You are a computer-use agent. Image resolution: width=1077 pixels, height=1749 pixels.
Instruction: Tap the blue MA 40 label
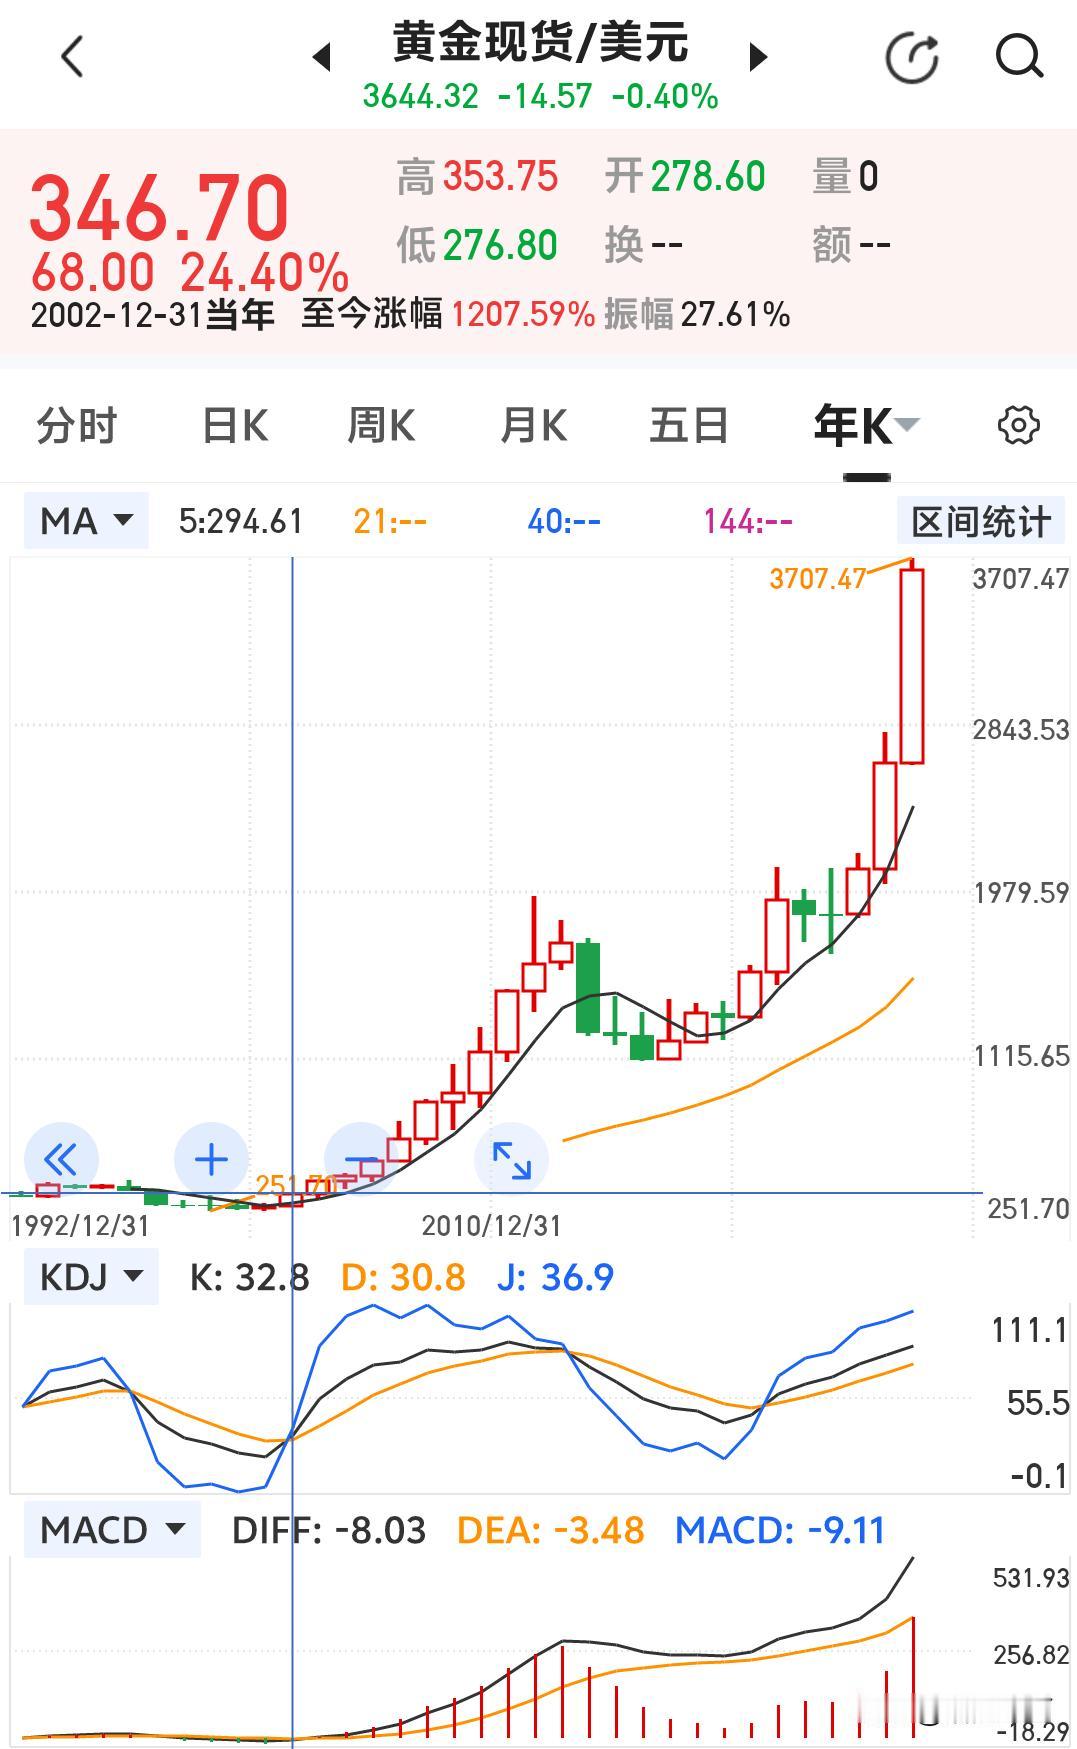point(564,521)
